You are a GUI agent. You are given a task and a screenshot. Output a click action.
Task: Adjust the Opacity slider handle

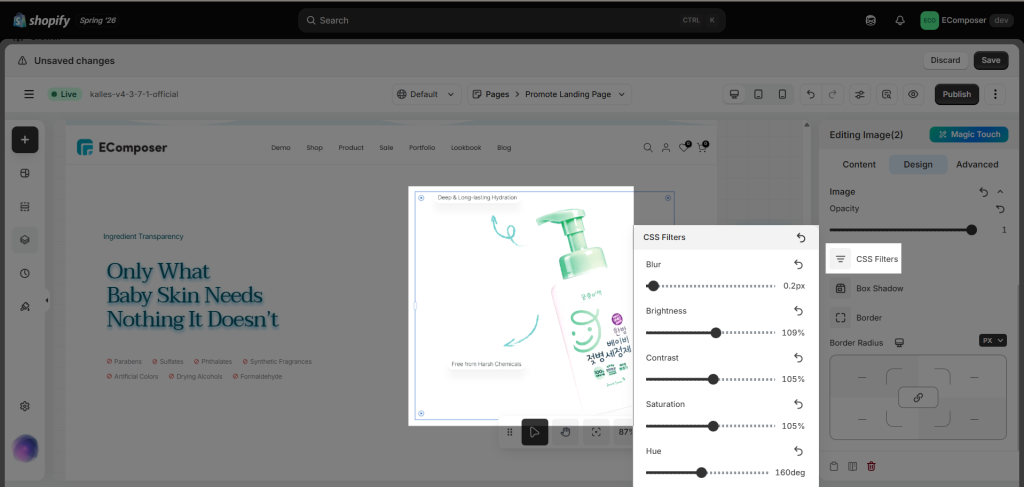(x=971, y=230)
